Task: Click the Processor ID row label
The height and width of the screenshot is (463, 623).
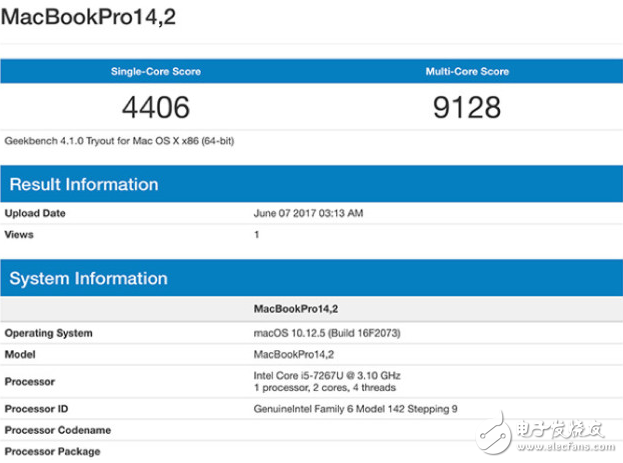Action: click(x=39, y=409)
